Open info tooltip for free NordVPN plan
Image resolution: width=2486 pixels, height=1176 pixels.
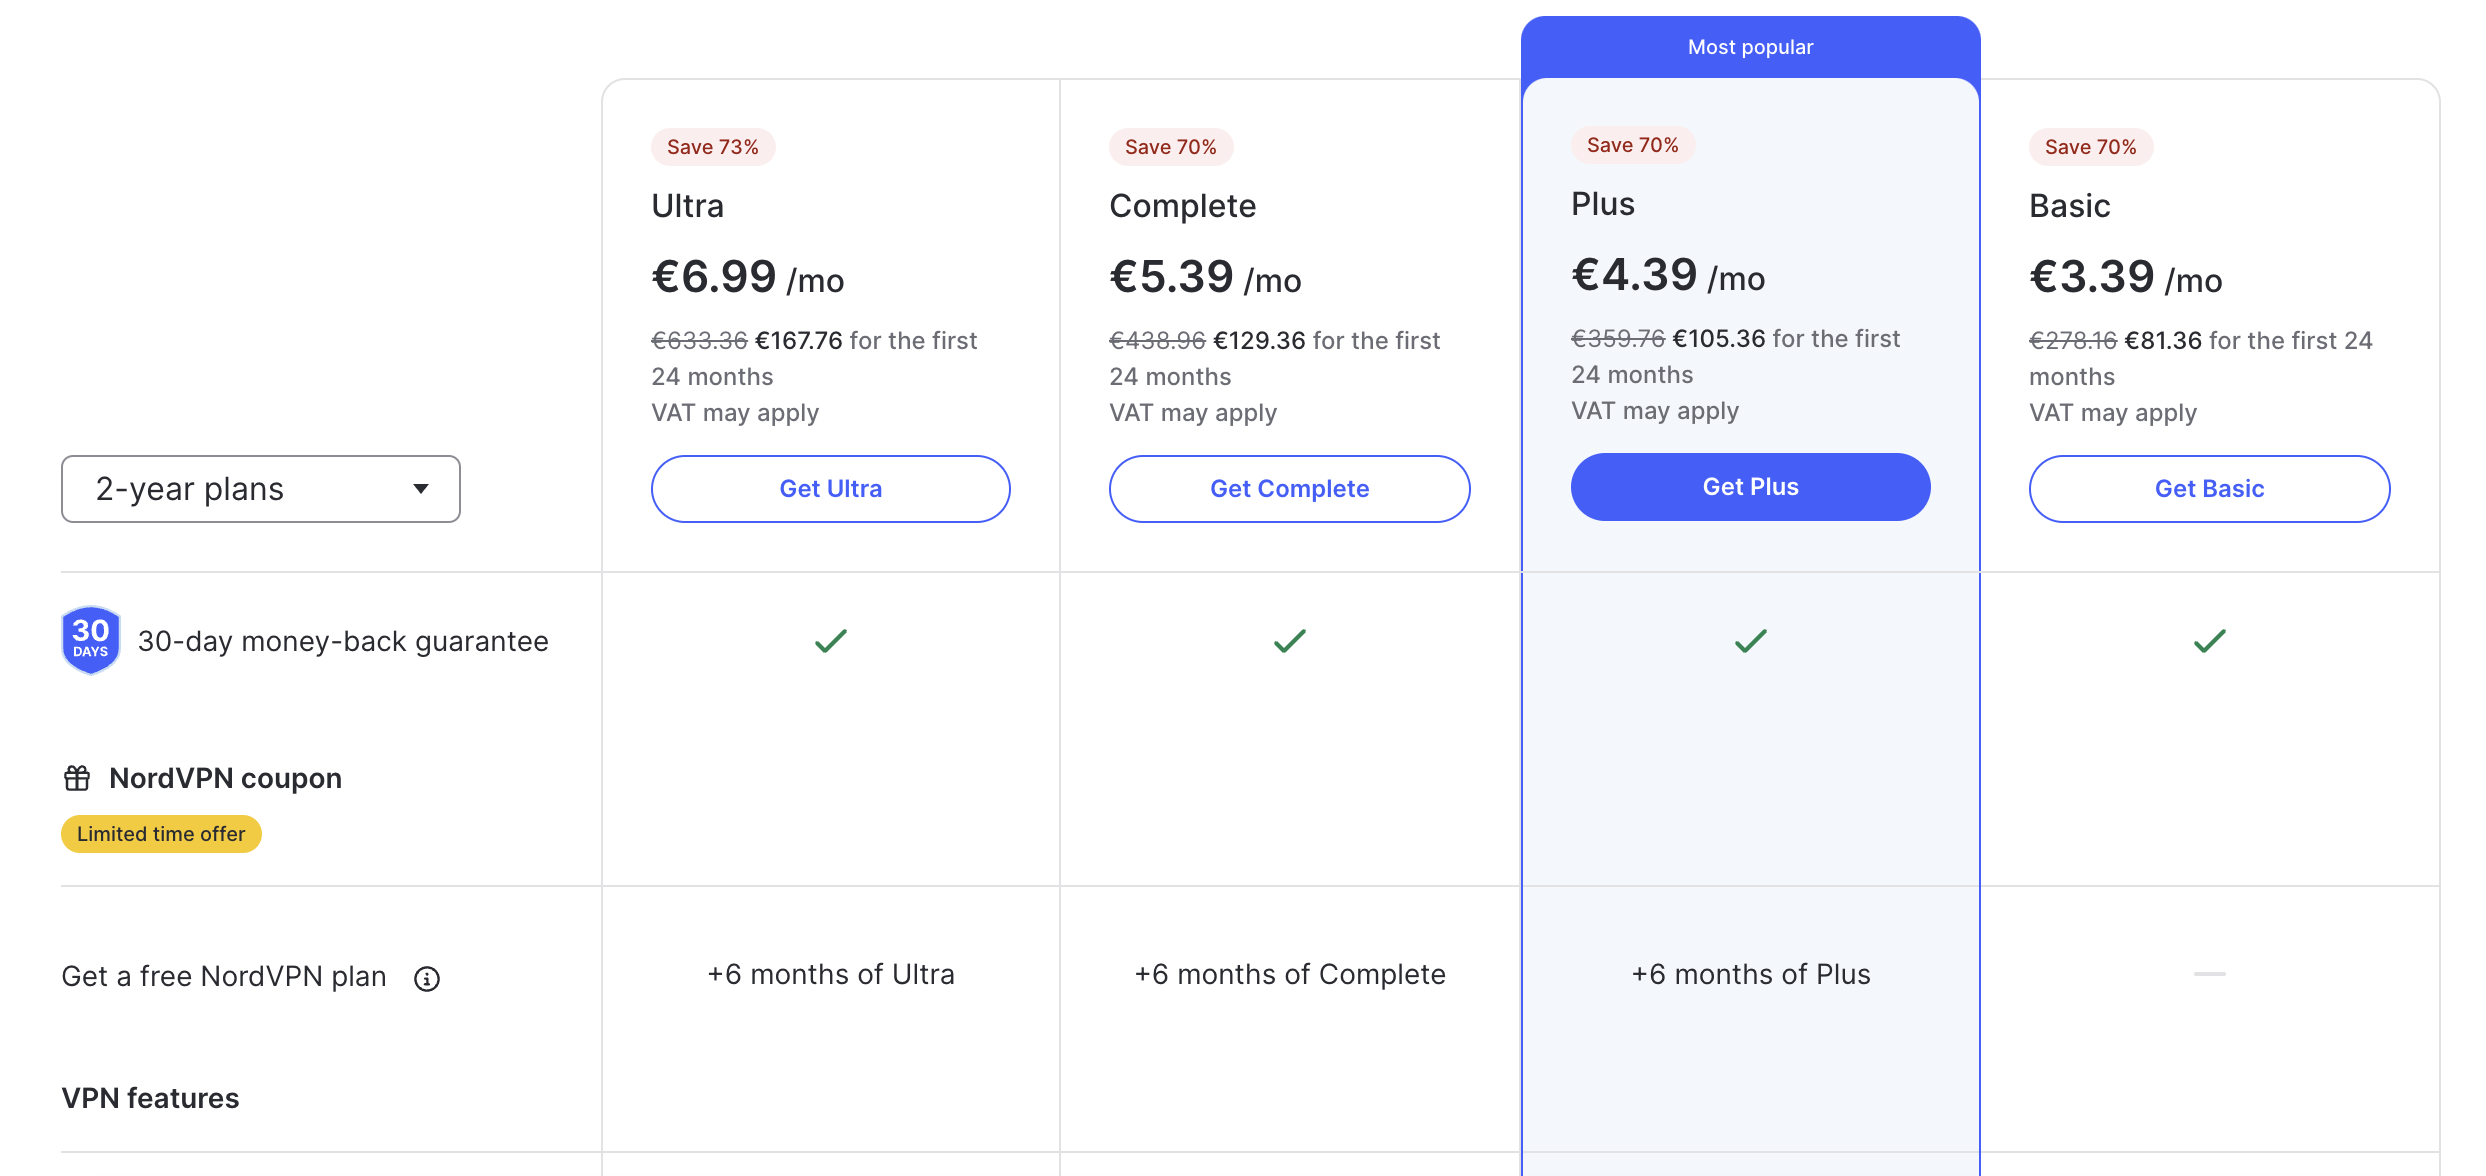point(427,979)
